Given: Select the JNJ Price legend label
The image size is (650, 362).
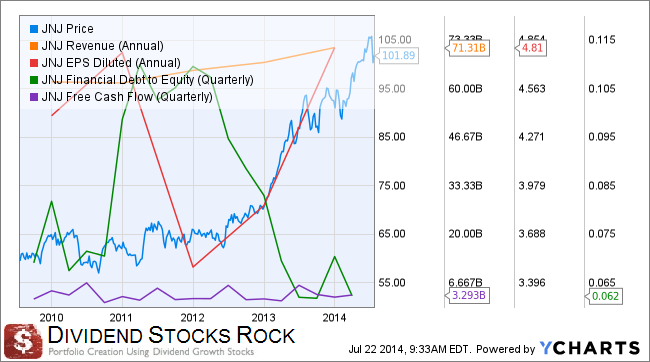Looking at the screenshot, I should pyautogui.click(x=68, y=29).
